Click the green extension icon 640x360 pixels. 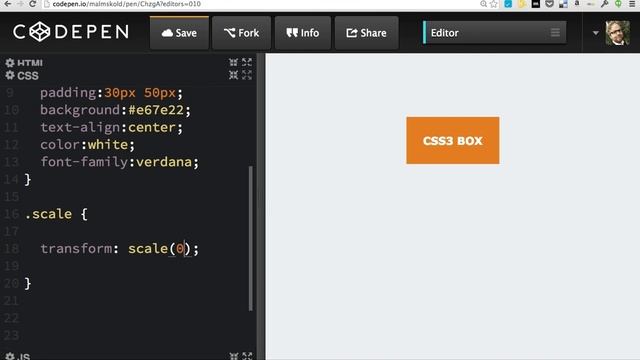[618, 4]
